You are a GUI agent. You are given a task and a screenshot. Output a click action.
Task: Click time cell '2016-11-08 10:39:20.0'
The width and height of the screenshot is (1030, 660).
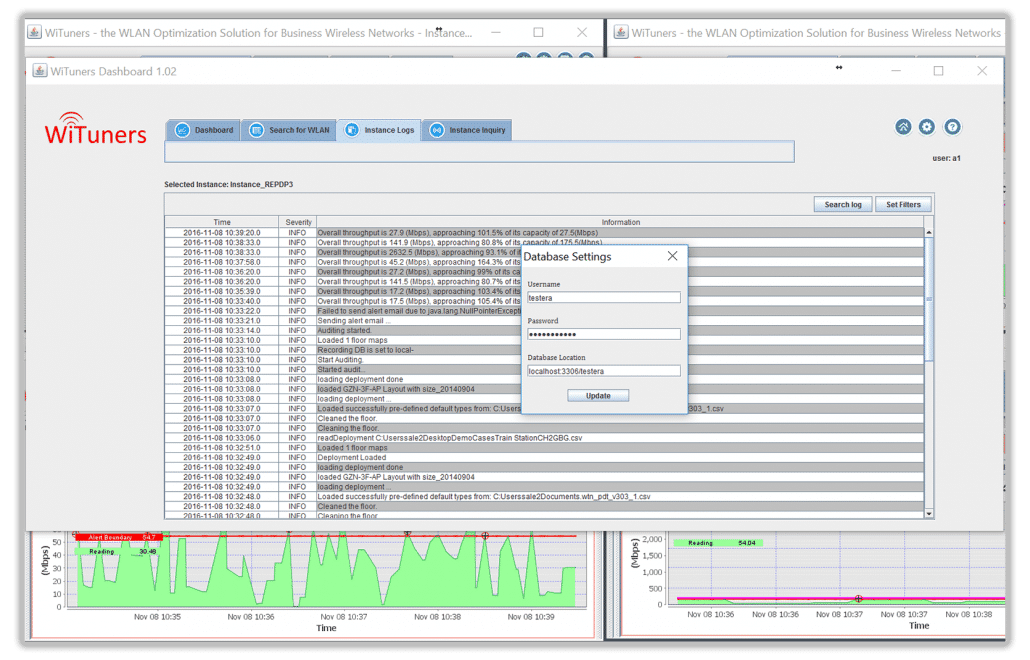coord(221,232)
